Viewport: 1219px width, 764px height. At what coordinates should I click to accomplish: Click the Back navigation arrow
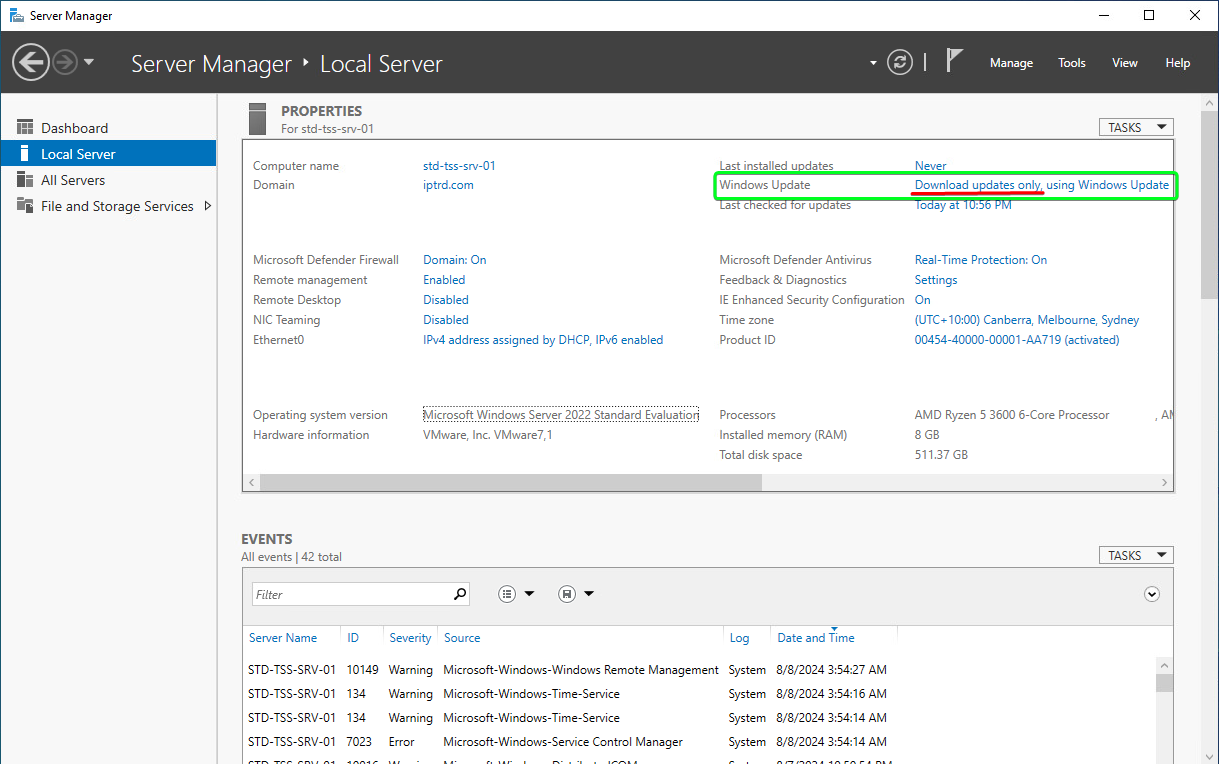pyautogui.click(x=30, y=62)
